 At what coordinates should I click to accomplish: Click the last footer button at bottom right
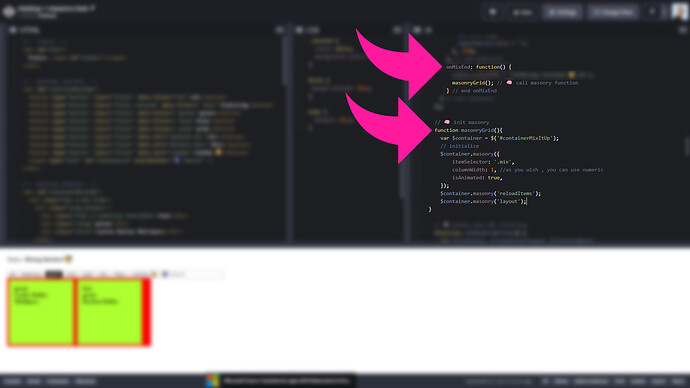678,381
